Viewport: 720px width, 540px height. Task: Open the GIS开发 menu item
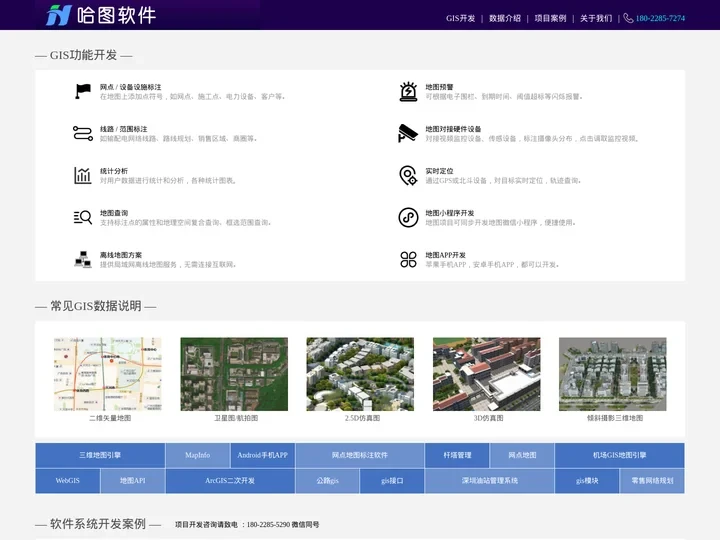[460, 18]
